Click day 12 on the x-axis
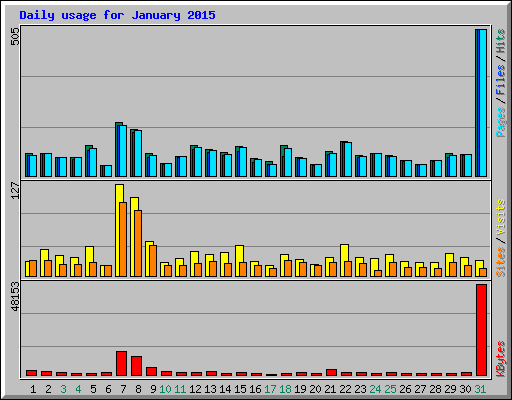512x400 pixels. pos(195,389)
